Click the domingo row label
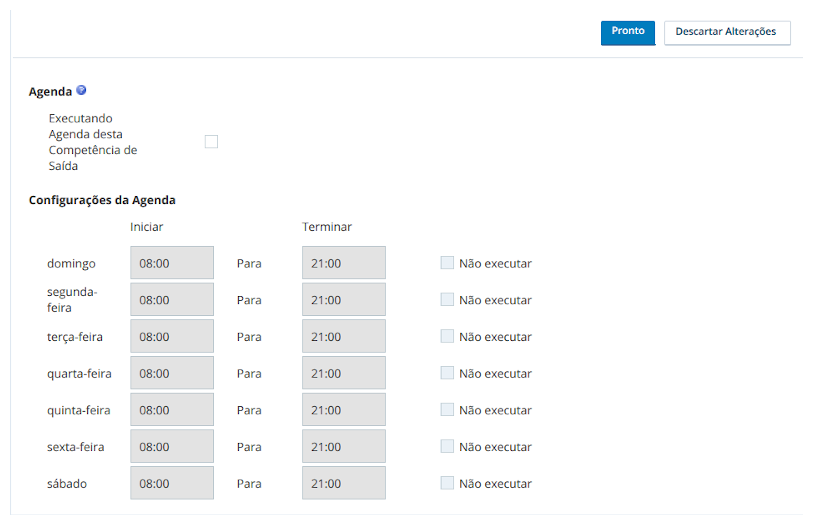Screen dimensions: 814x526 pyautogui.click(x=71, y=264)
